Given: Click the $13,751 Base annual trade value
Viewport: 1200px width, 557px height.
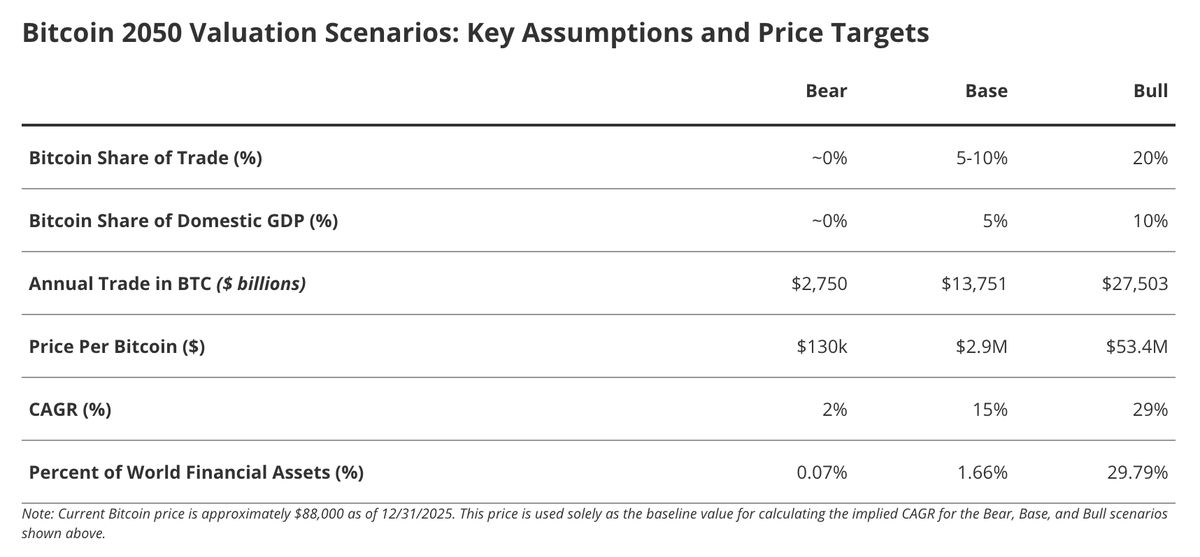Looking at the screenshot, I should (974, 284).
